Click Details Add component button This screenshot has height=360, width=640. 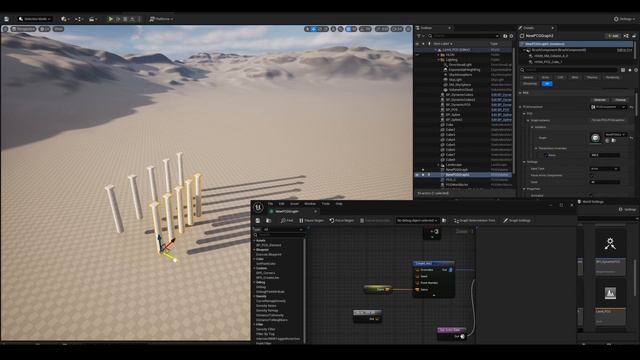613,36
